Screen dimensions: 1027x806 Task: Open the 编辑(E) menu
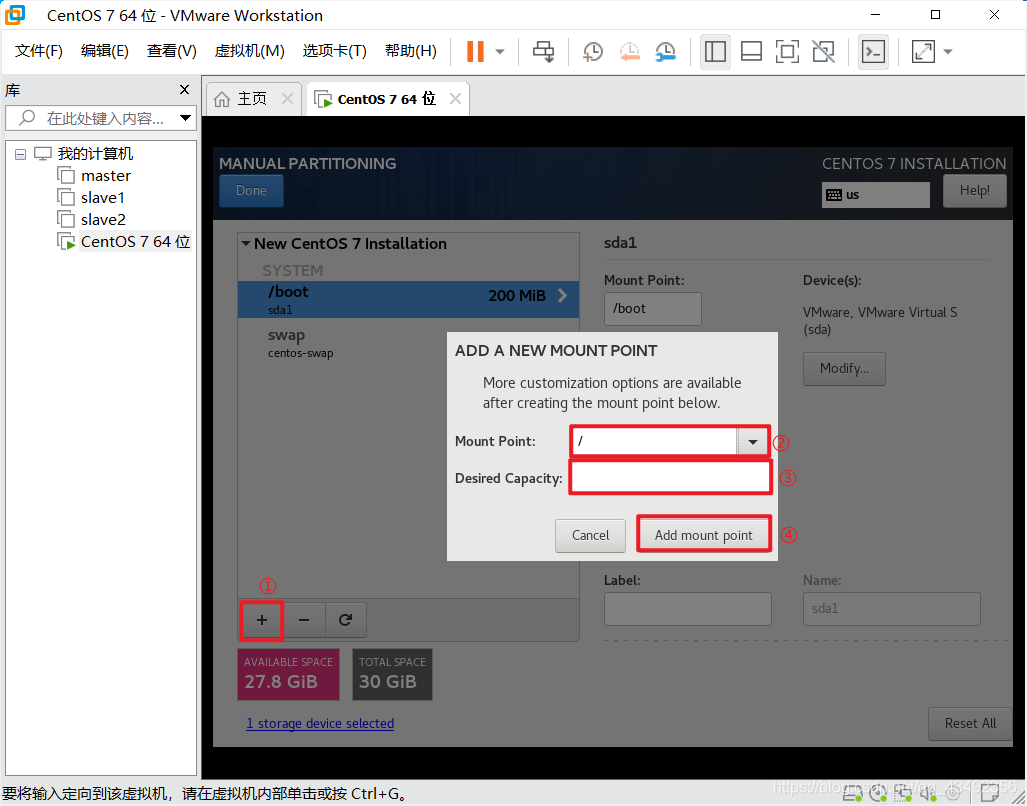105,51
